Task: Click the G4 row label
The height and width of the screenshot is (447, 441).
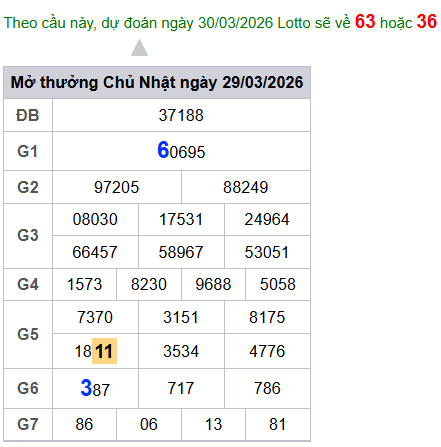Action: pos(28,285)
